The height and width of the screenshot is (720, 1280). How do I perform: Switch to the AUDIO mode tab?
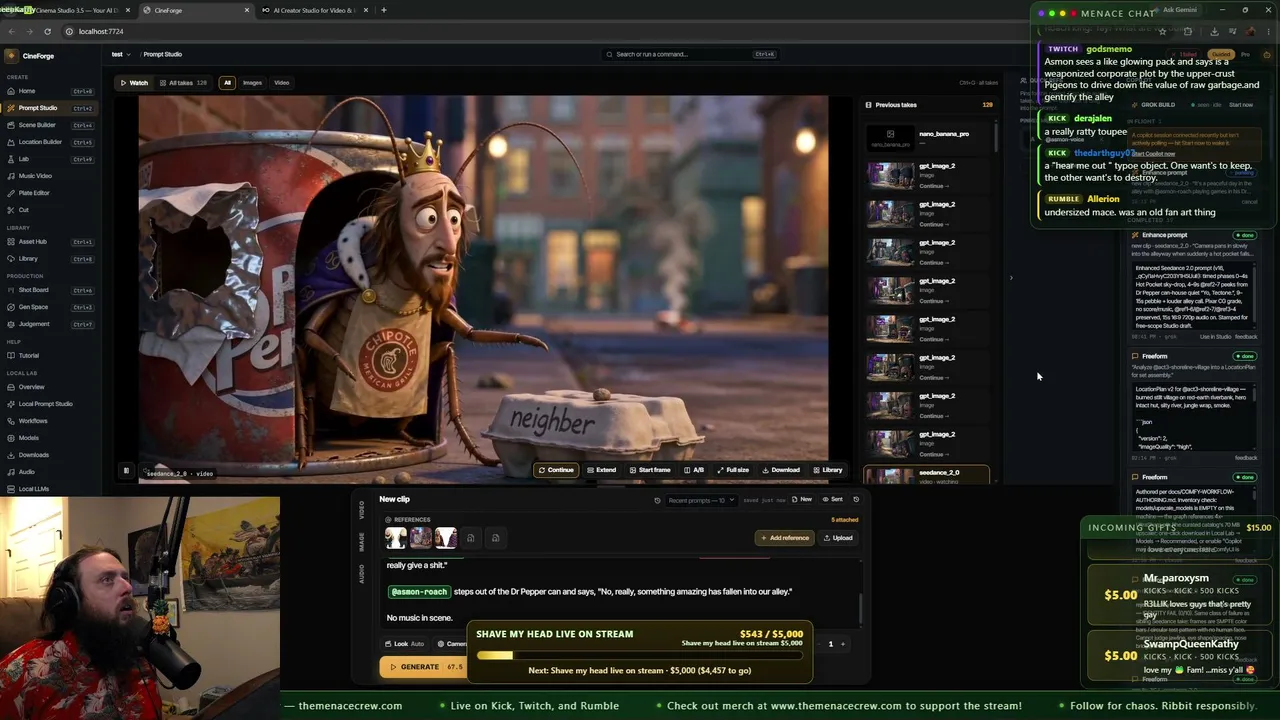361,574
